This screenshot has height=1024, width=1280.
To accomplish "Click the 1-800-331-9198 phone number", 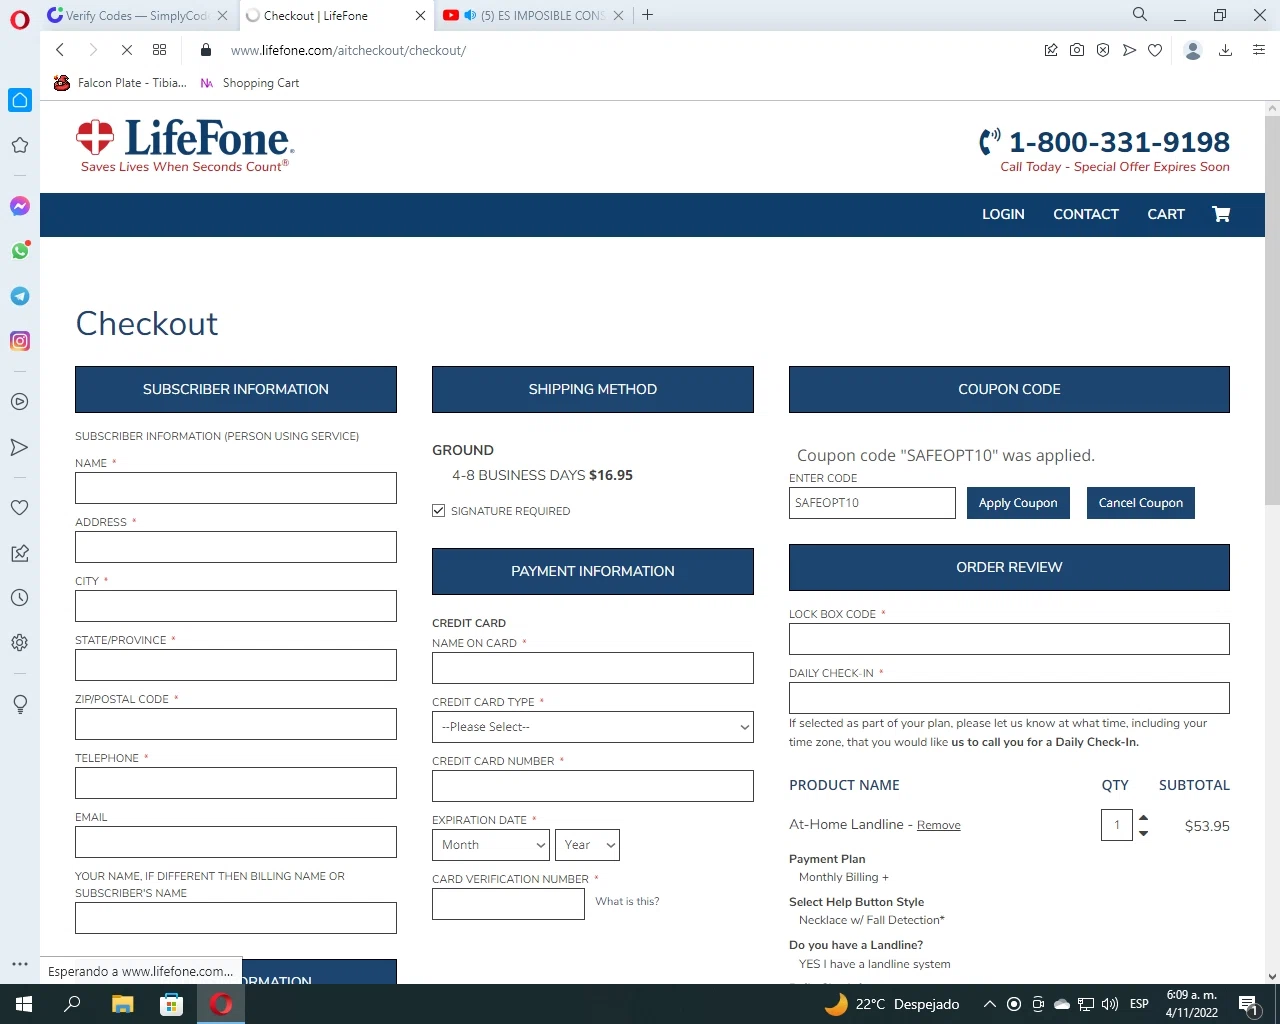I will [x=1119, y=142].
